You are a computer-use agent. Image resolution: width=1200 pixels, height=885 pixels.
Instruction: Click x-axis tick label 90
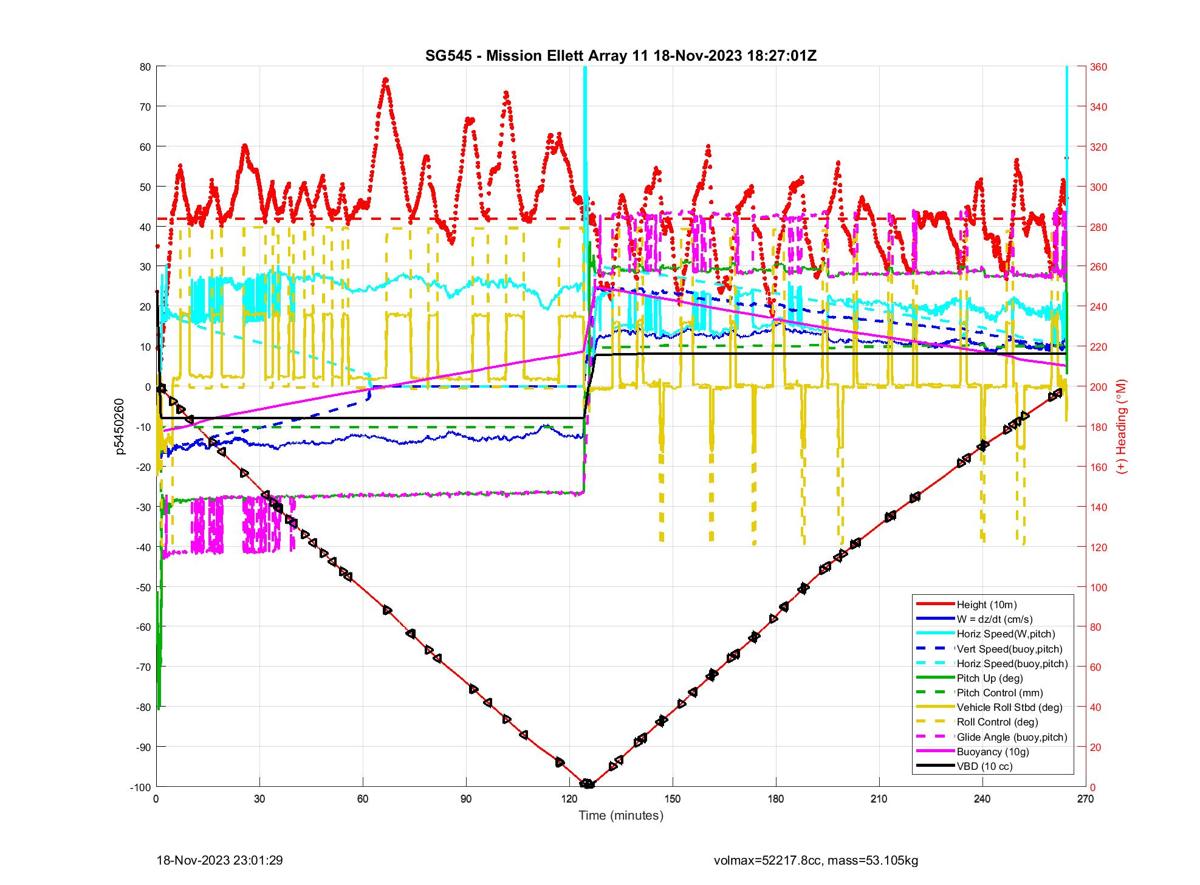coord(466,799)
